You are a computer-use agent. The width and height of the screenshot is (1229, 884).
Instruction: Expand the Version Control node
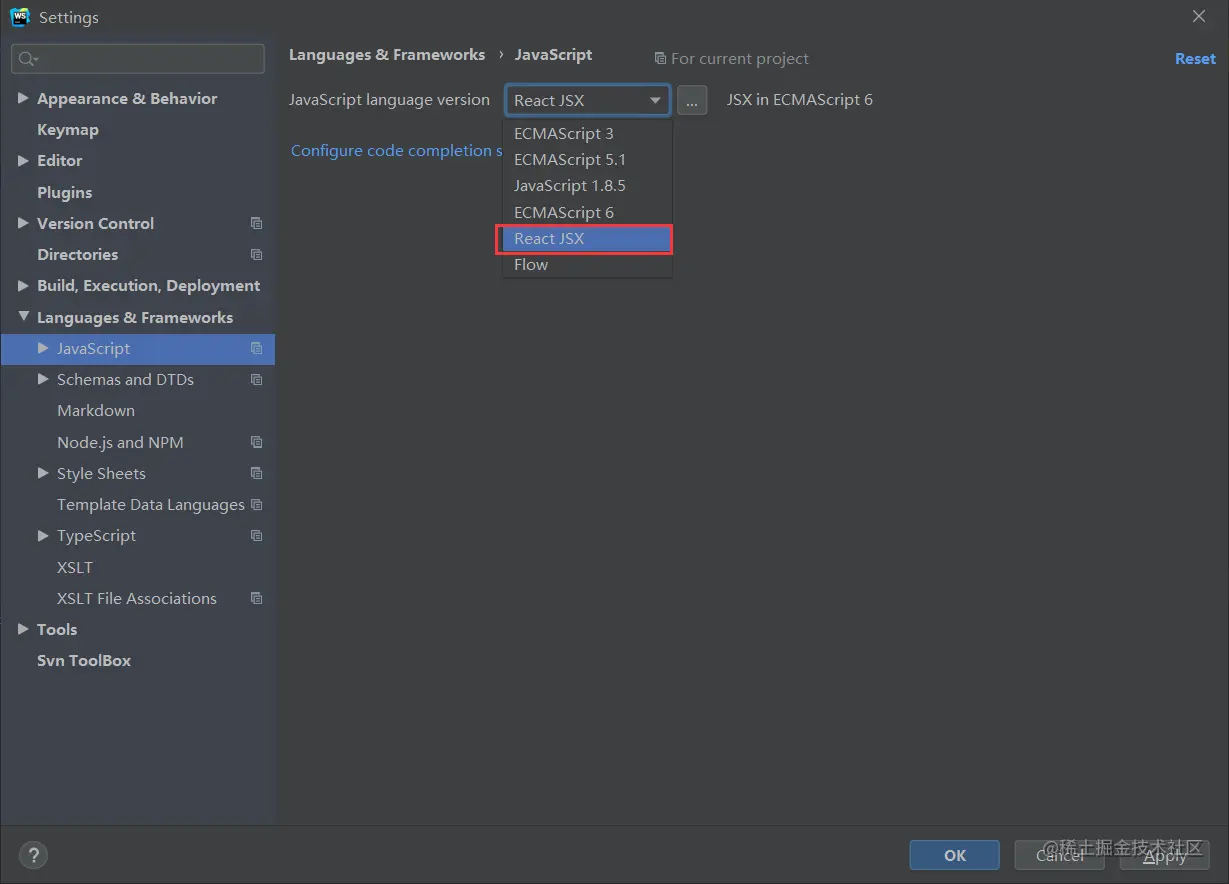point(23,223)
